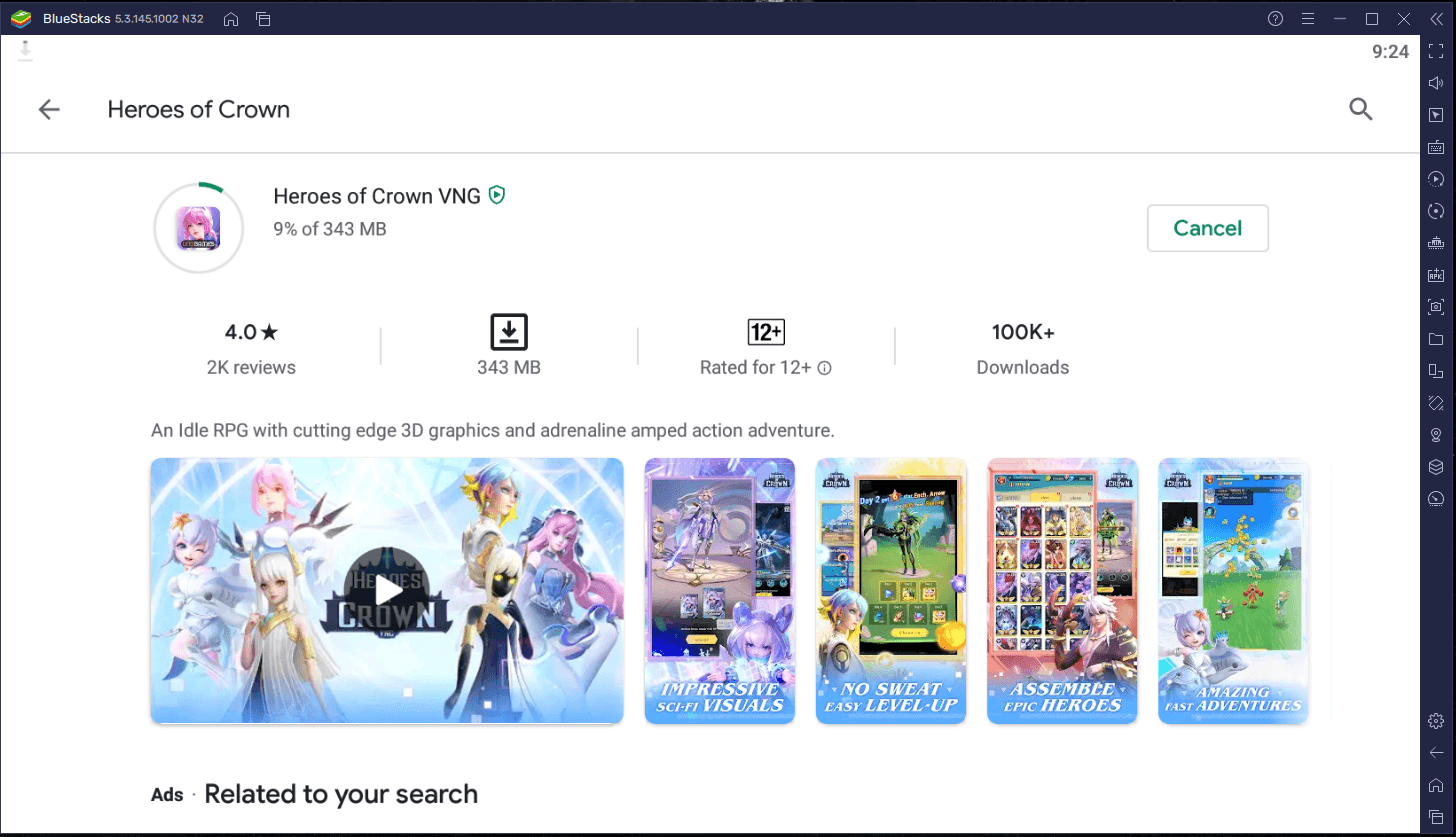The width and height of the screenshot is (1456, 837).
Task: Open the Impressive Sci-Fi Visuals screenshot
Action: (720, 591)
